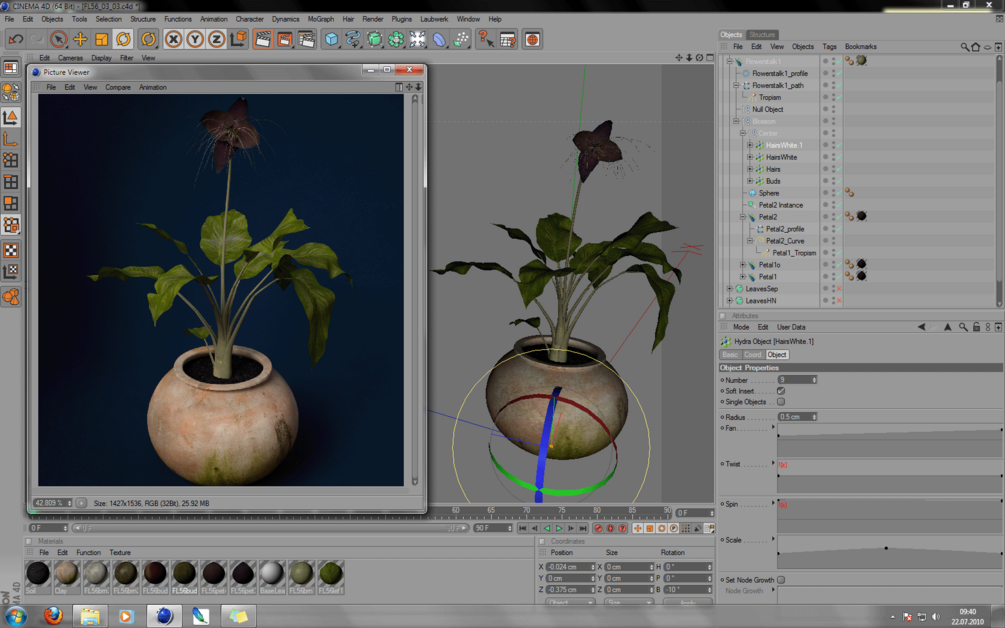Enable the Soft Insert checkbox

coord(781,391)
